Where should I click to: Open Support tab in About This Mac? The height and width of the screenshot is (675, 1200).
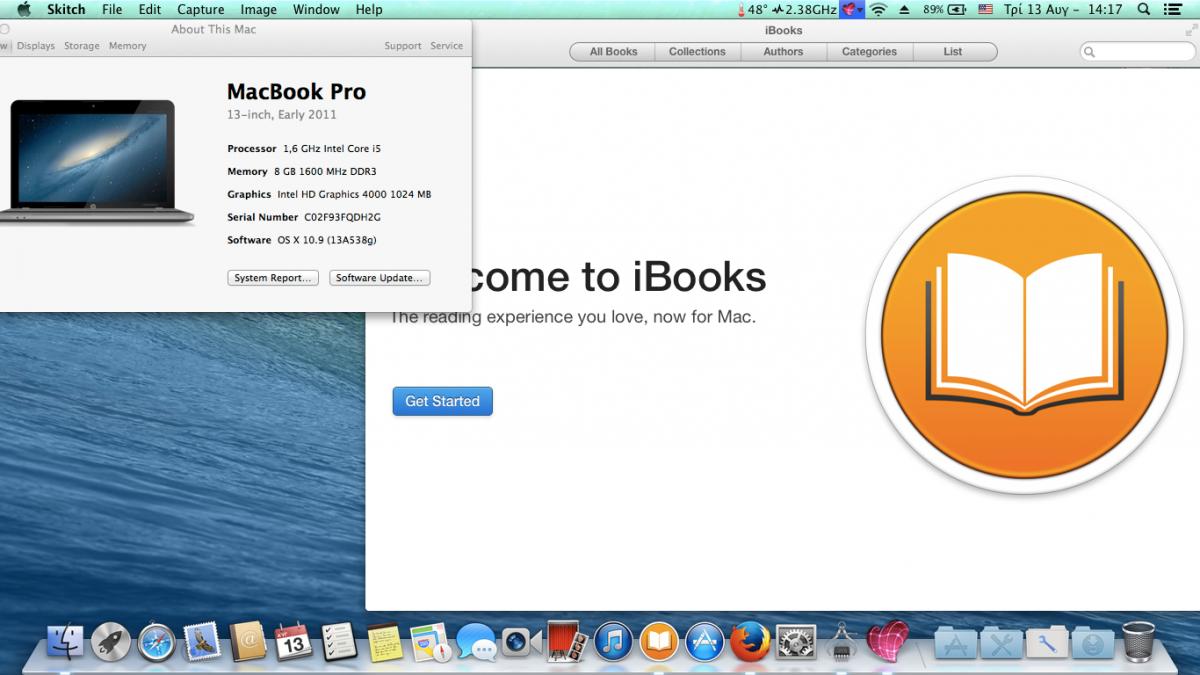pyautogui.click(x=403, y=46)
